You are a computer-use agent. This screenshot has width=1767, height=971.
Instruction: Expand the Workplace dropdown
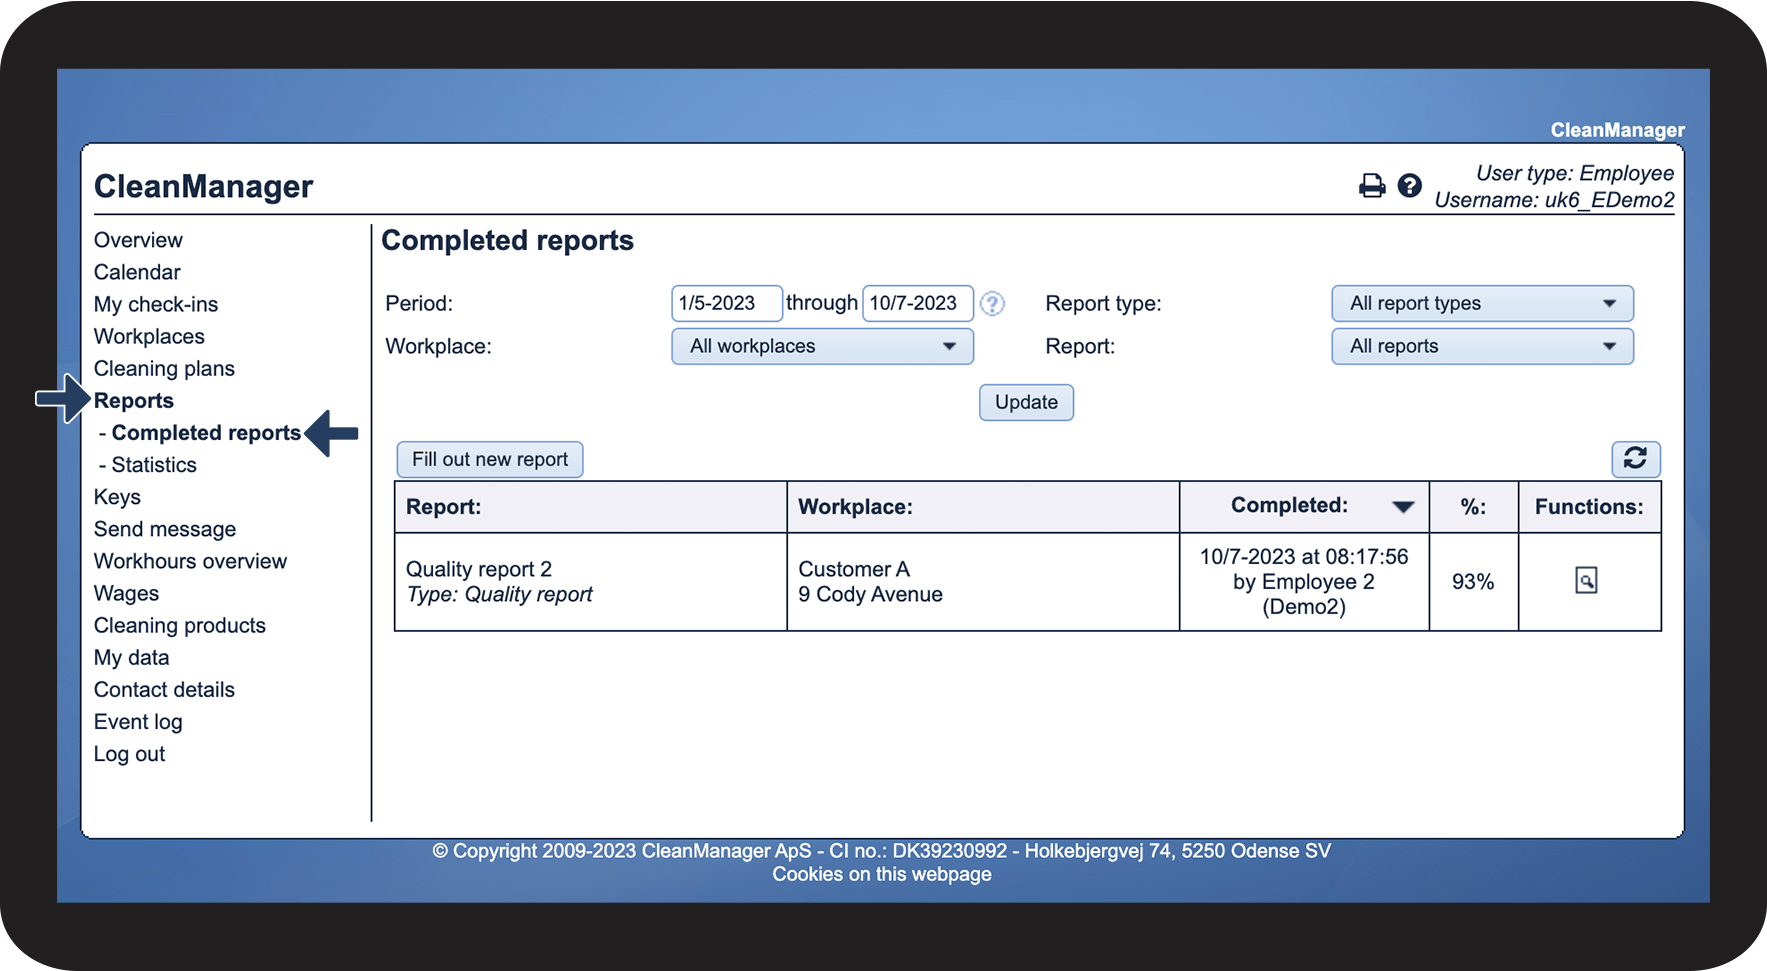(821, 347)
